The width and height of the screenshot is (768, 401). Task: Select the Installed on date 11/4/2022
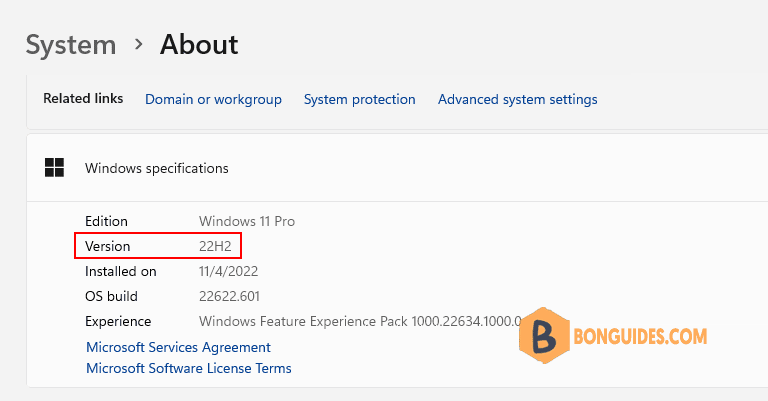pos(228,271)
